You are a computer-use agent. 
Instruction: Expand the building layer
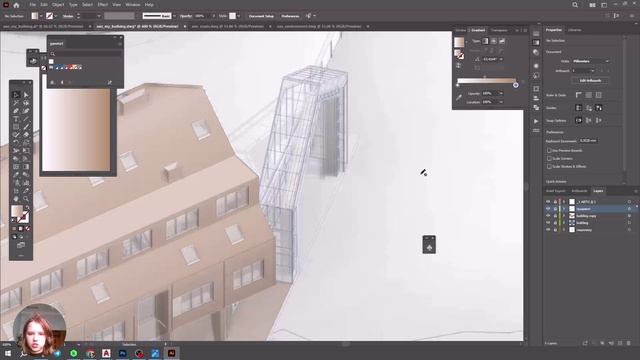pos(564,223)
